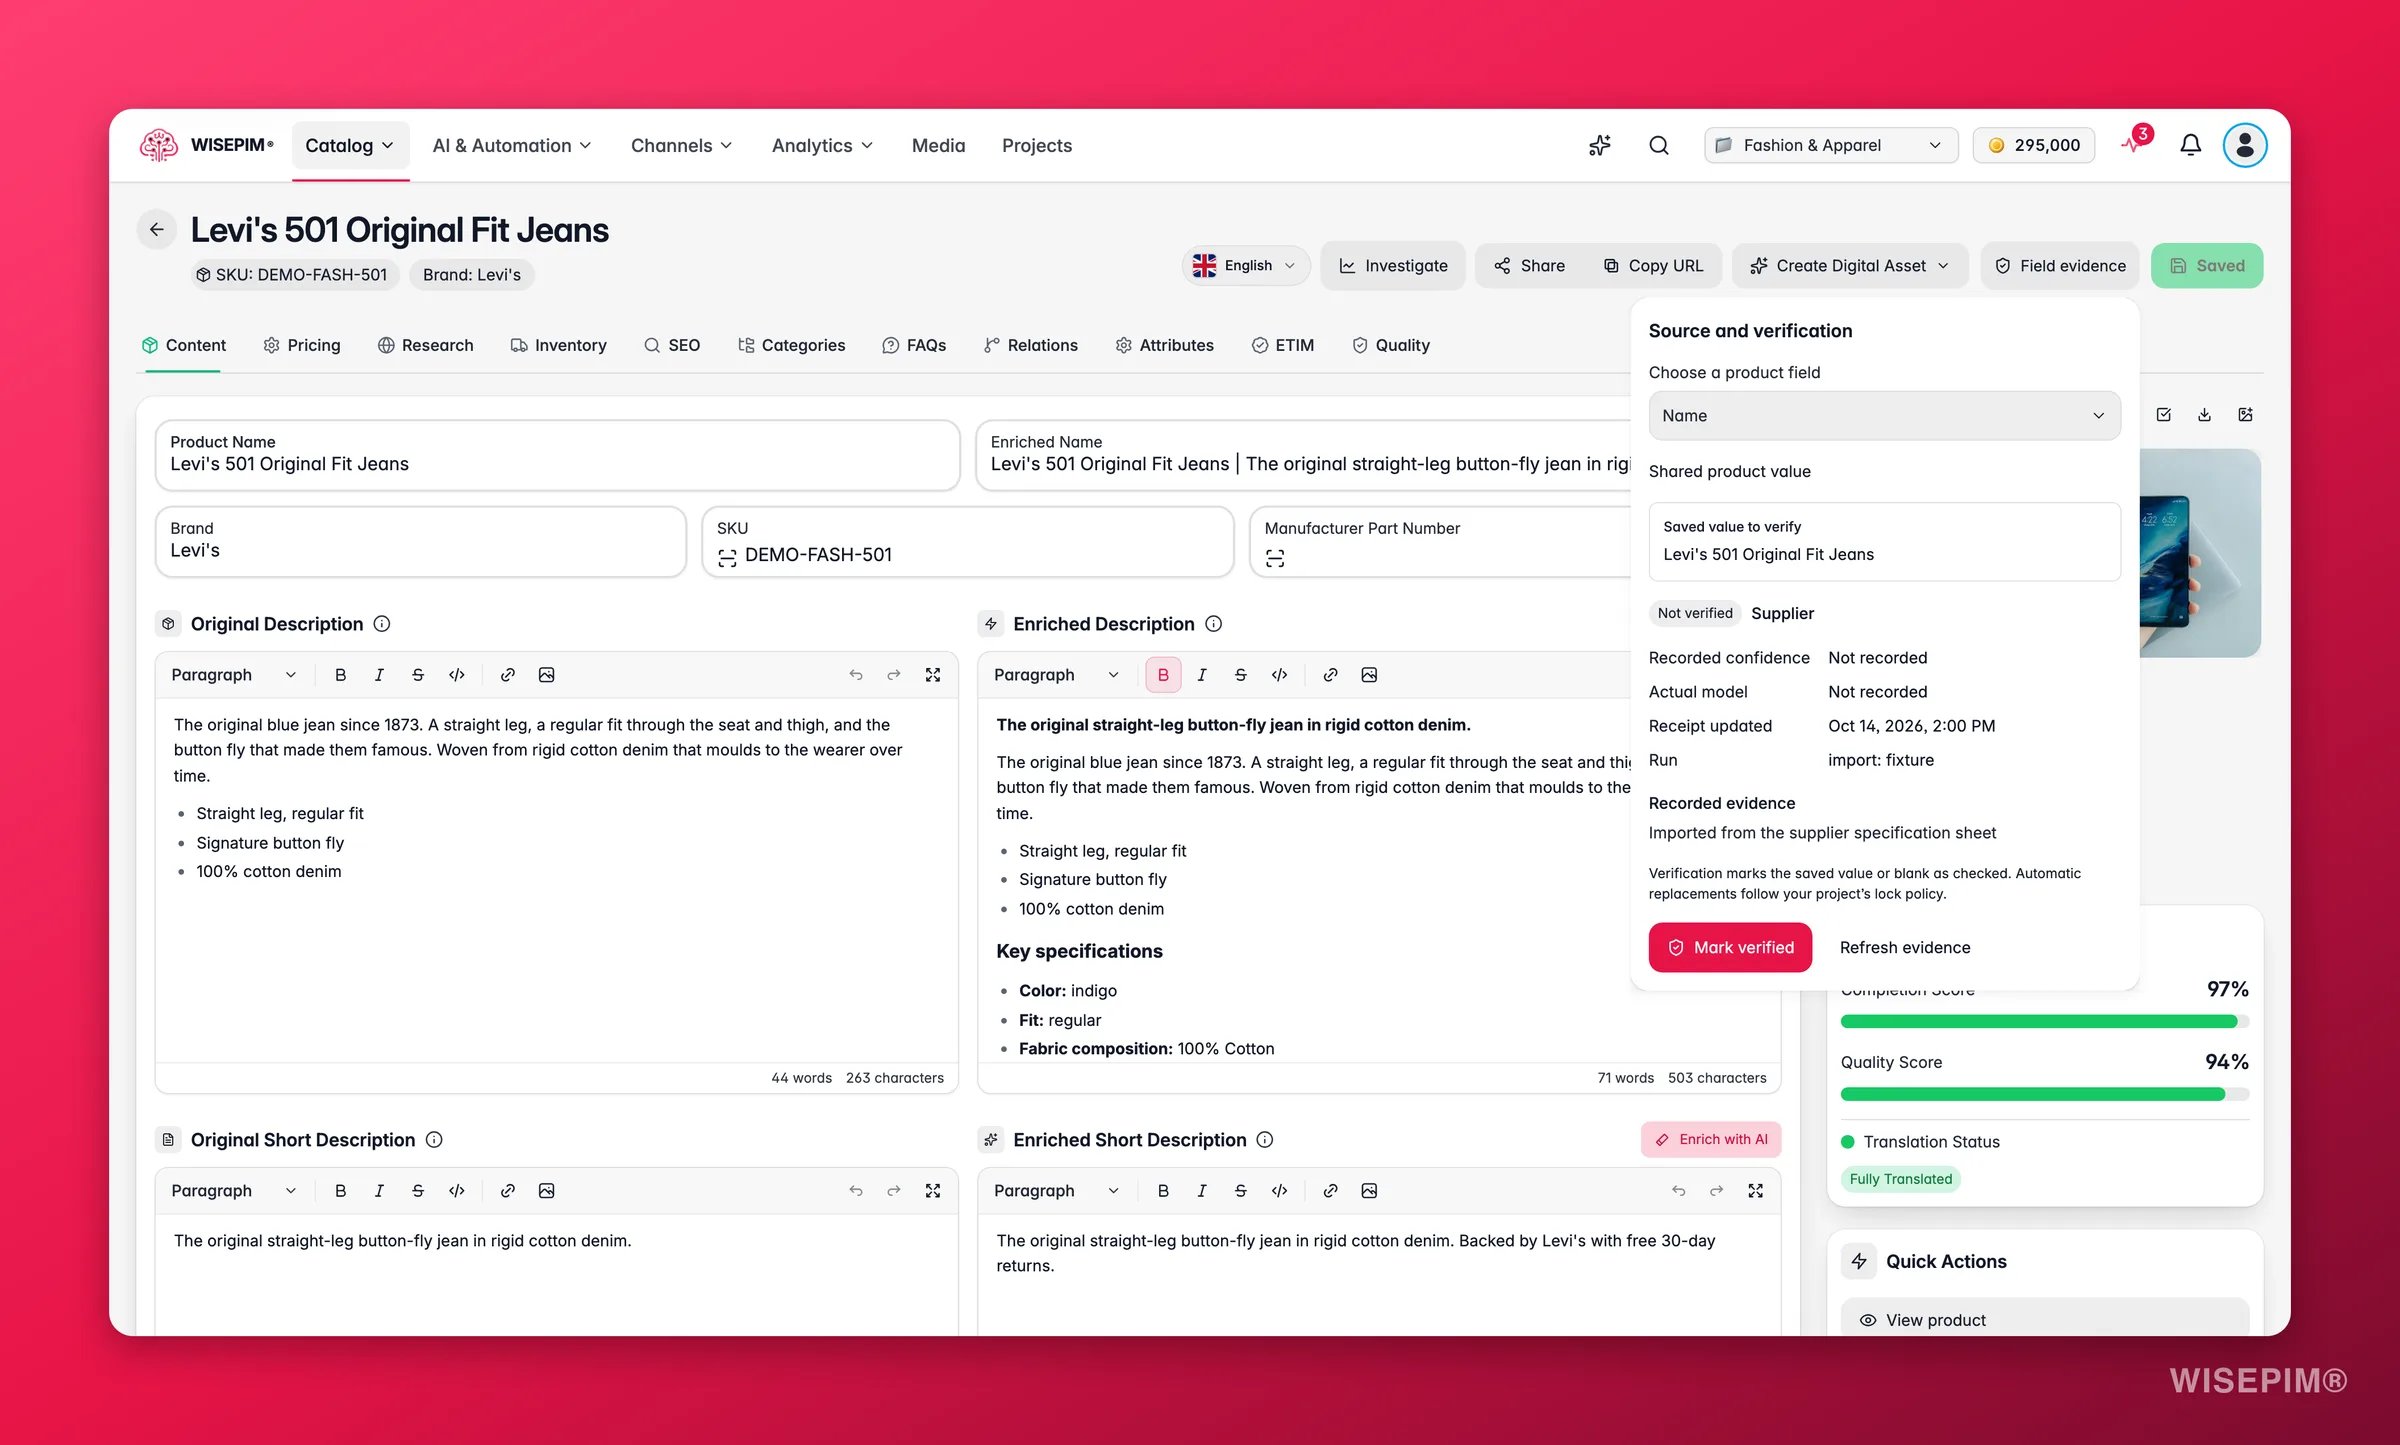Click the WISEPIM logo icon

pyautogui.click(x=158, y=145)
